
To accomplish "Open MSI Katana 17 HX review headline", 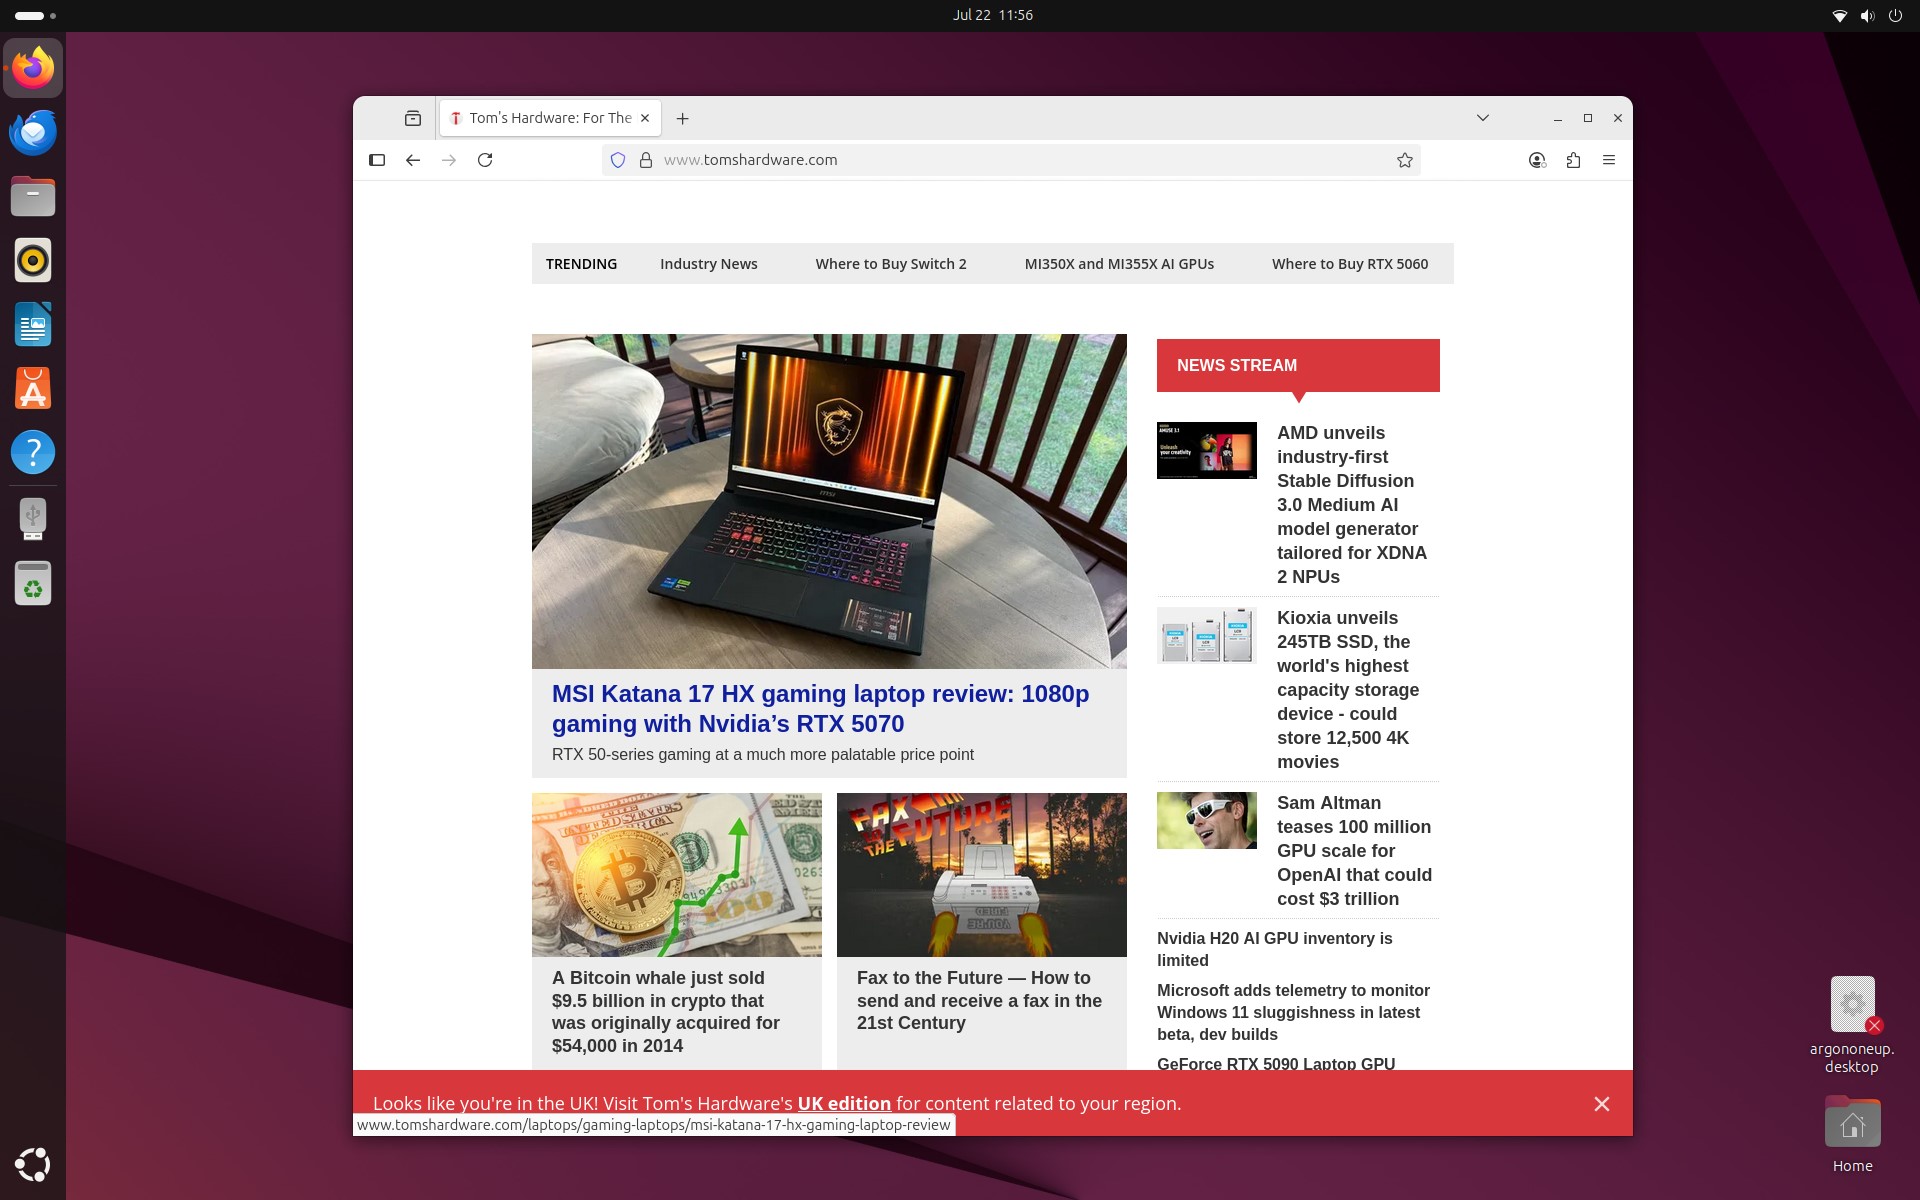I will [x=820, y=708].
